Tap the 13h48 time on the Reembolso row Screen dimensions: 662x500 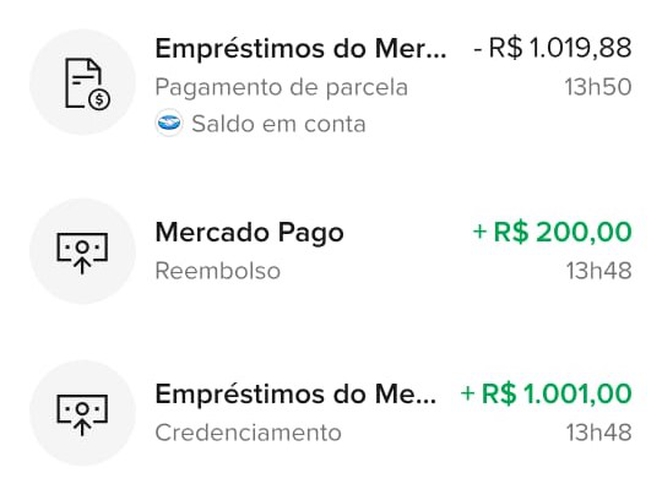click(x=598, y=271)
